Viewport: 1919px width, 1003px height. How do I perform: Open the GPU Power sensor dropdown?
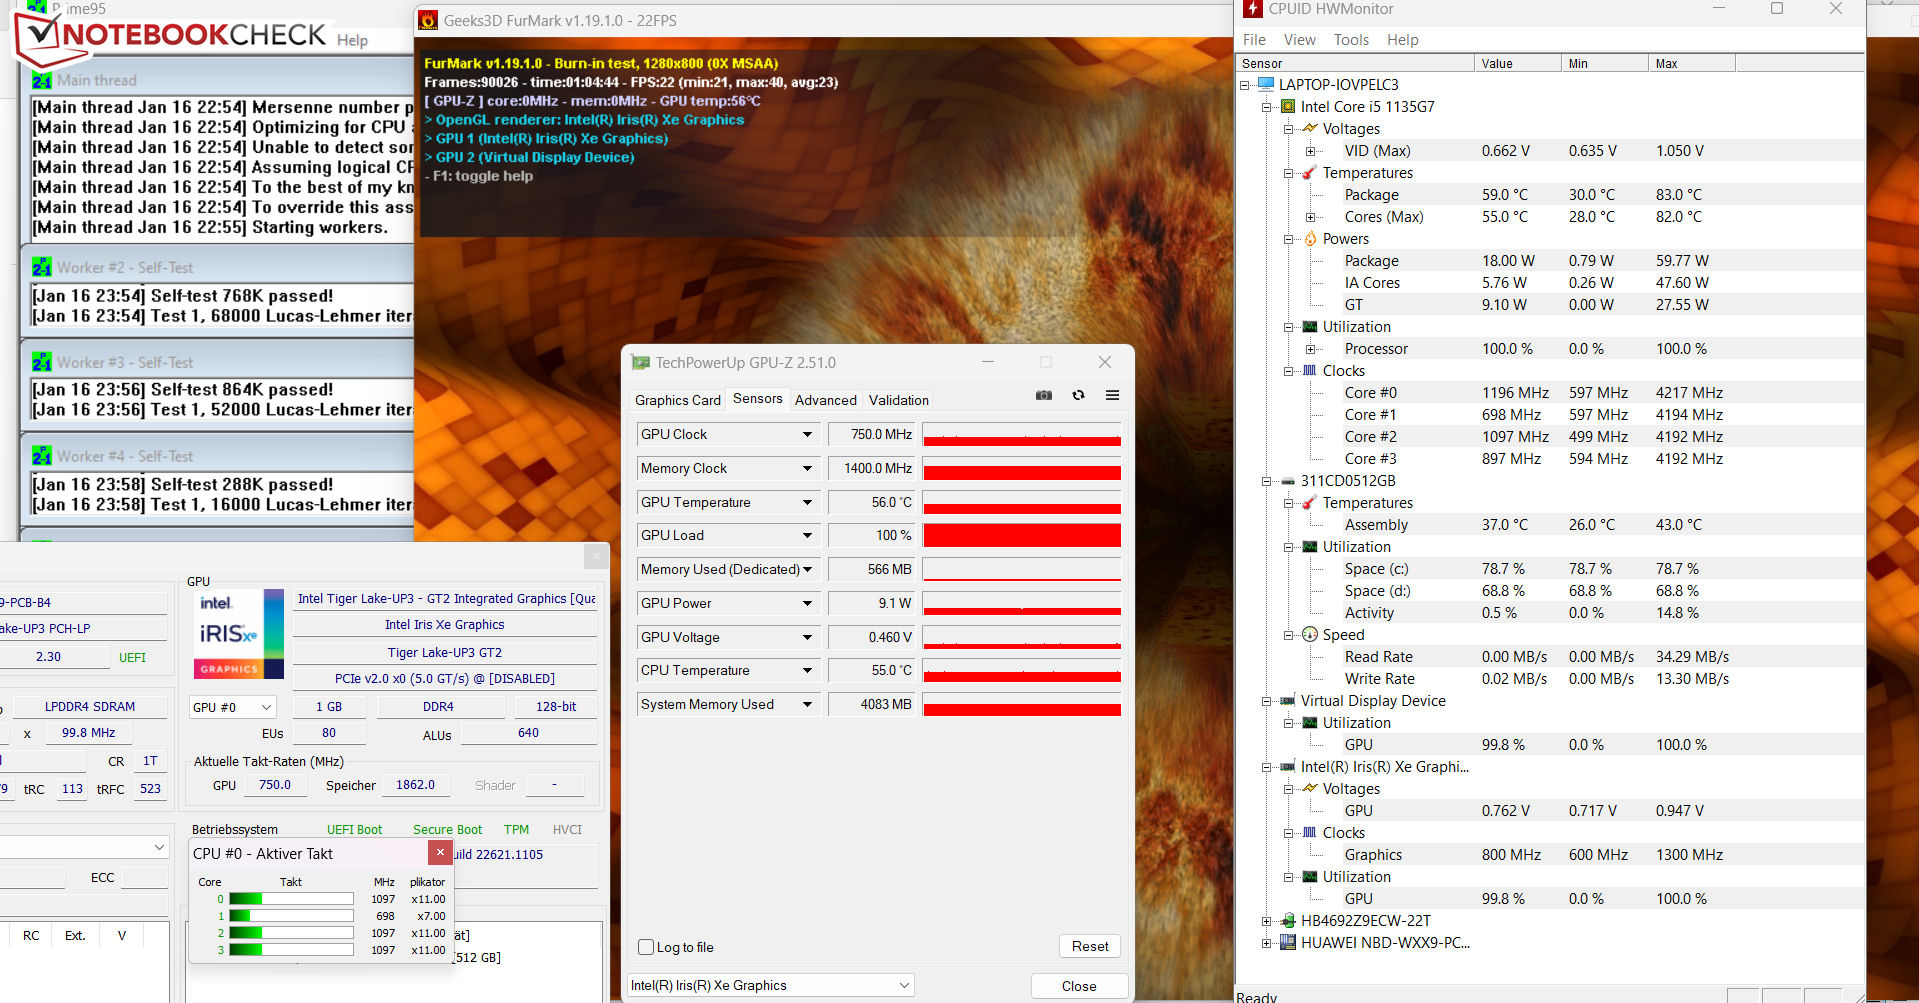(807, 603)
